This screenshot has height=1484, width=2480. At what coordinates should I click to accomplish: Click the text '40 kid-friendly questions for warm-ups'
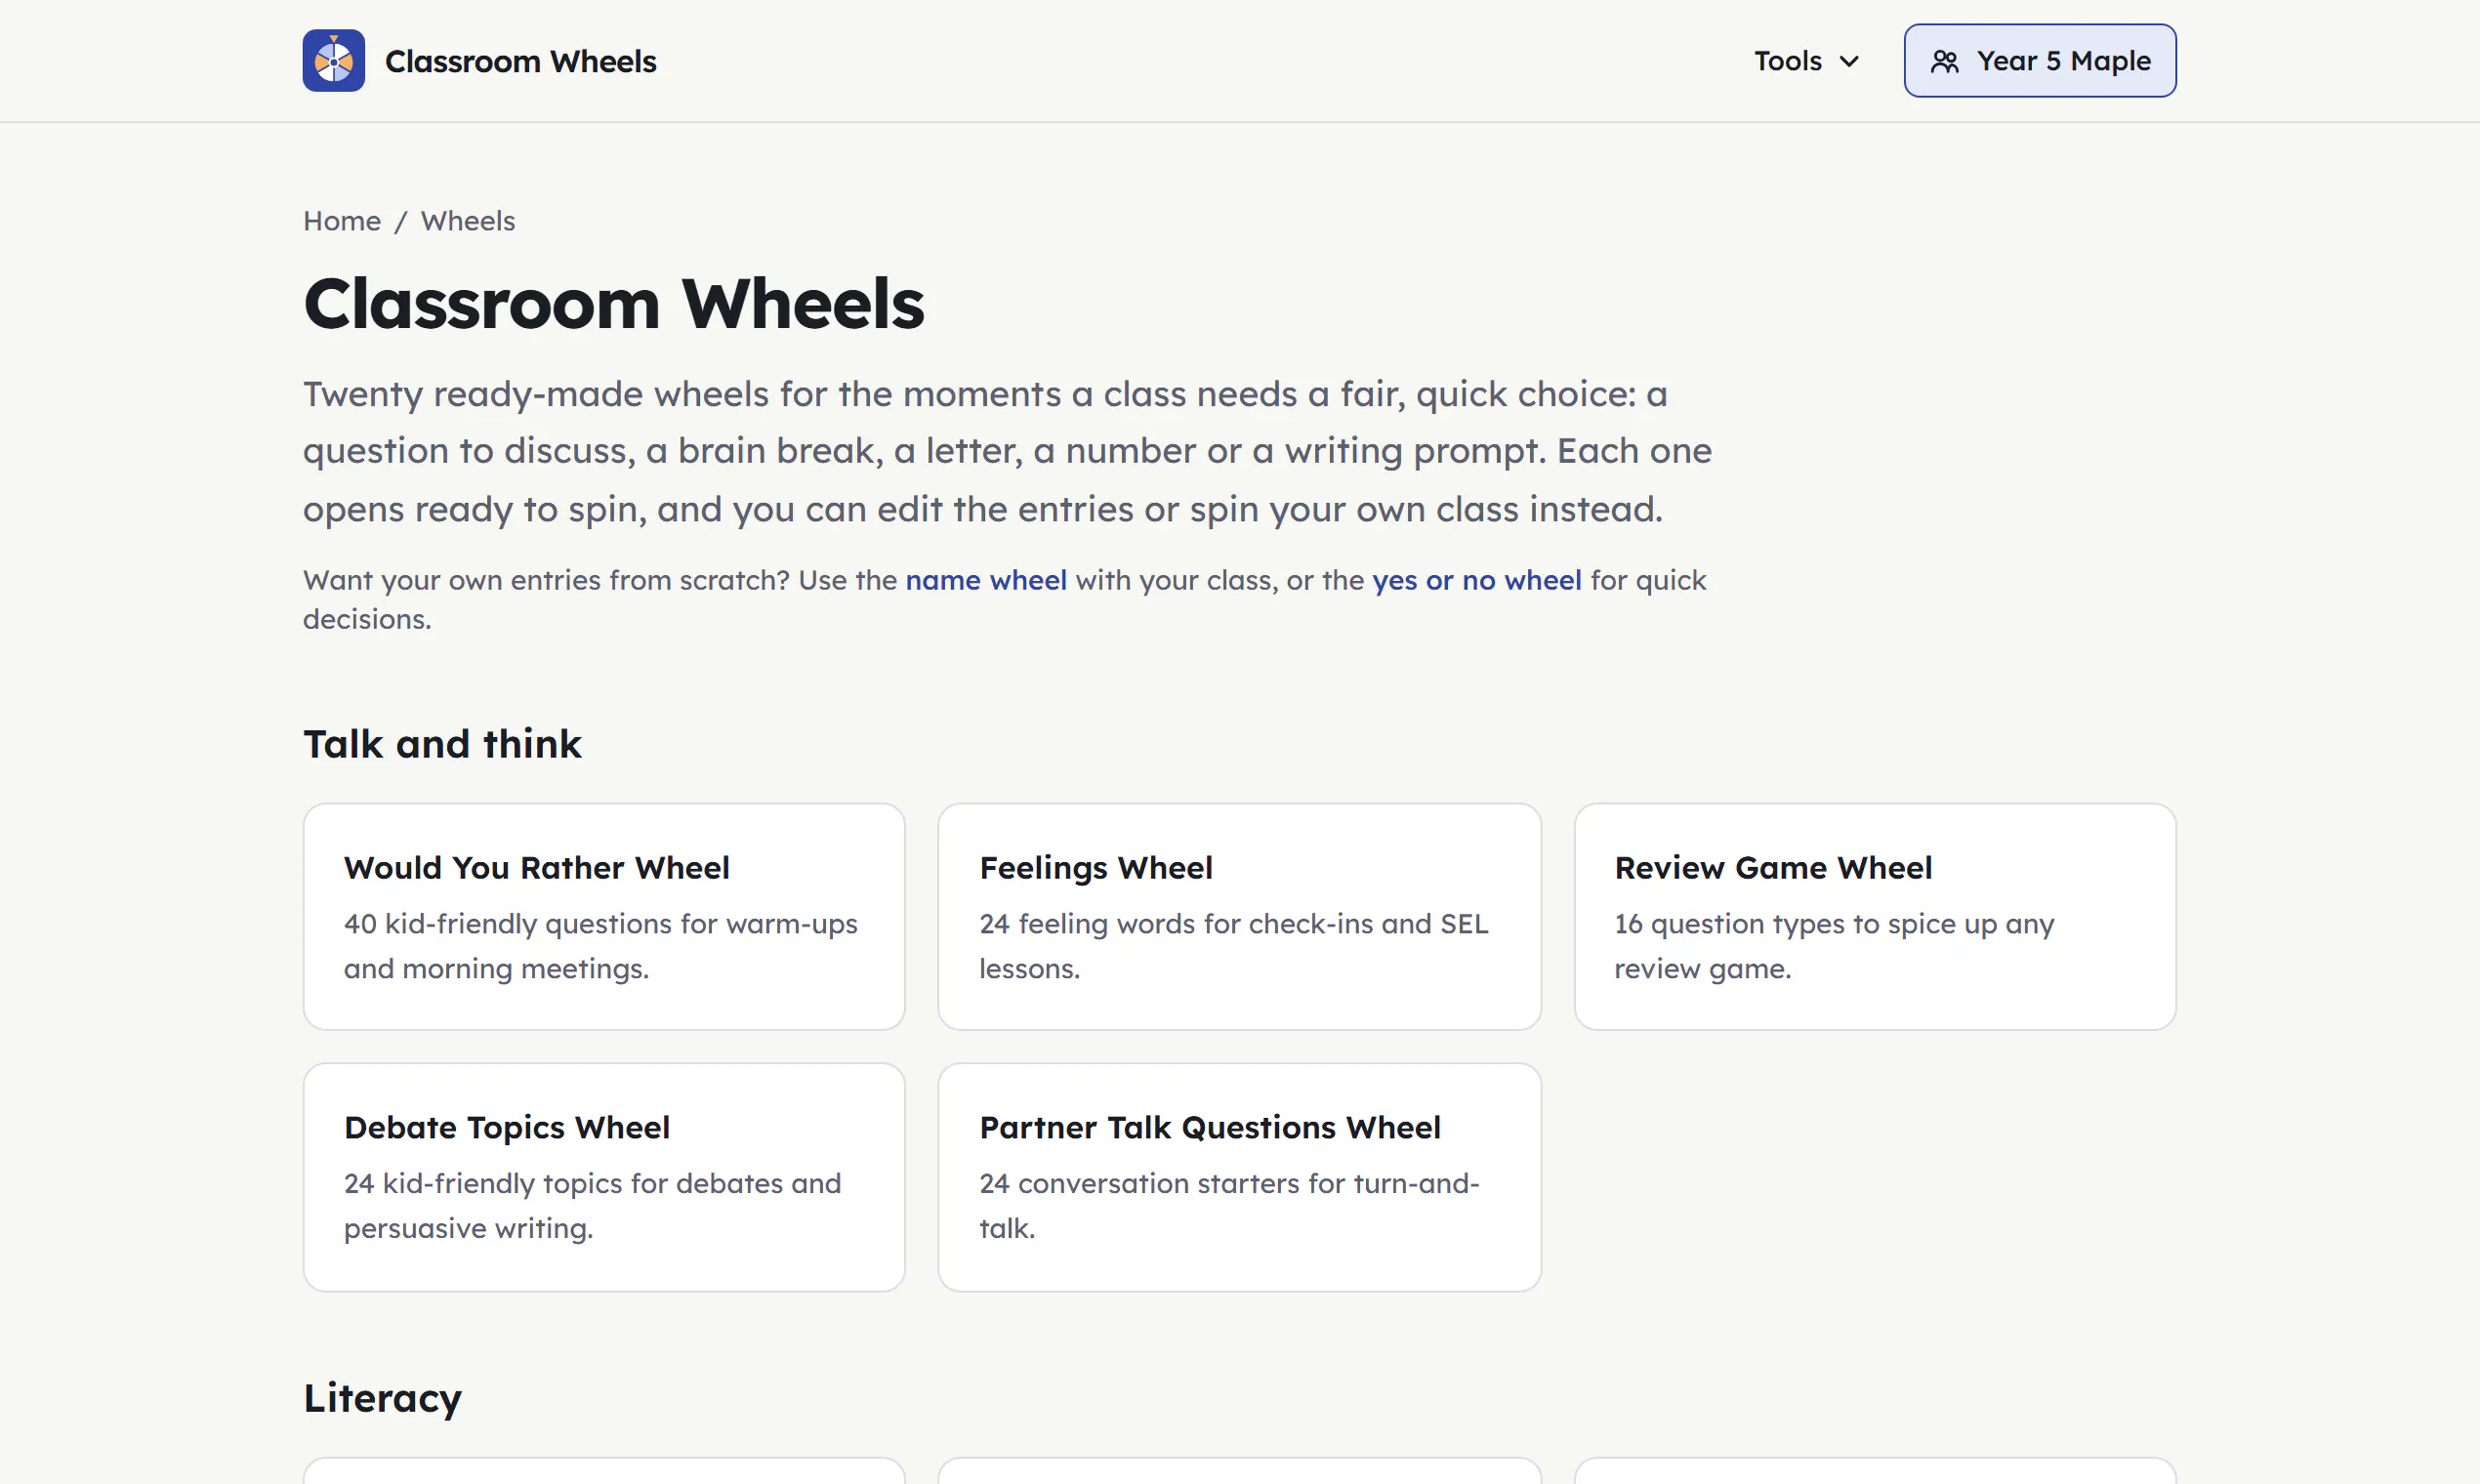pyautogui.click(x=600, y=923)
